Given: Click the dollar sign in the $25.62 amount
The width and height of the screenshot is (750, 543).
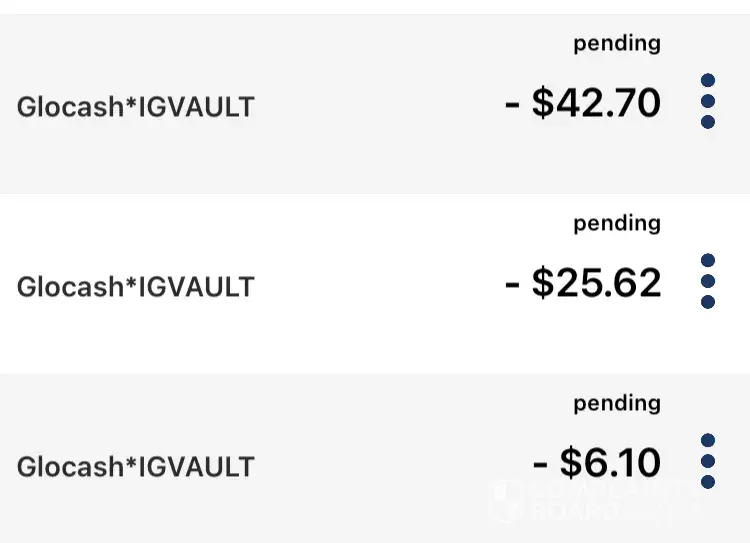Looking at the screenshot, I should (543, 283).
